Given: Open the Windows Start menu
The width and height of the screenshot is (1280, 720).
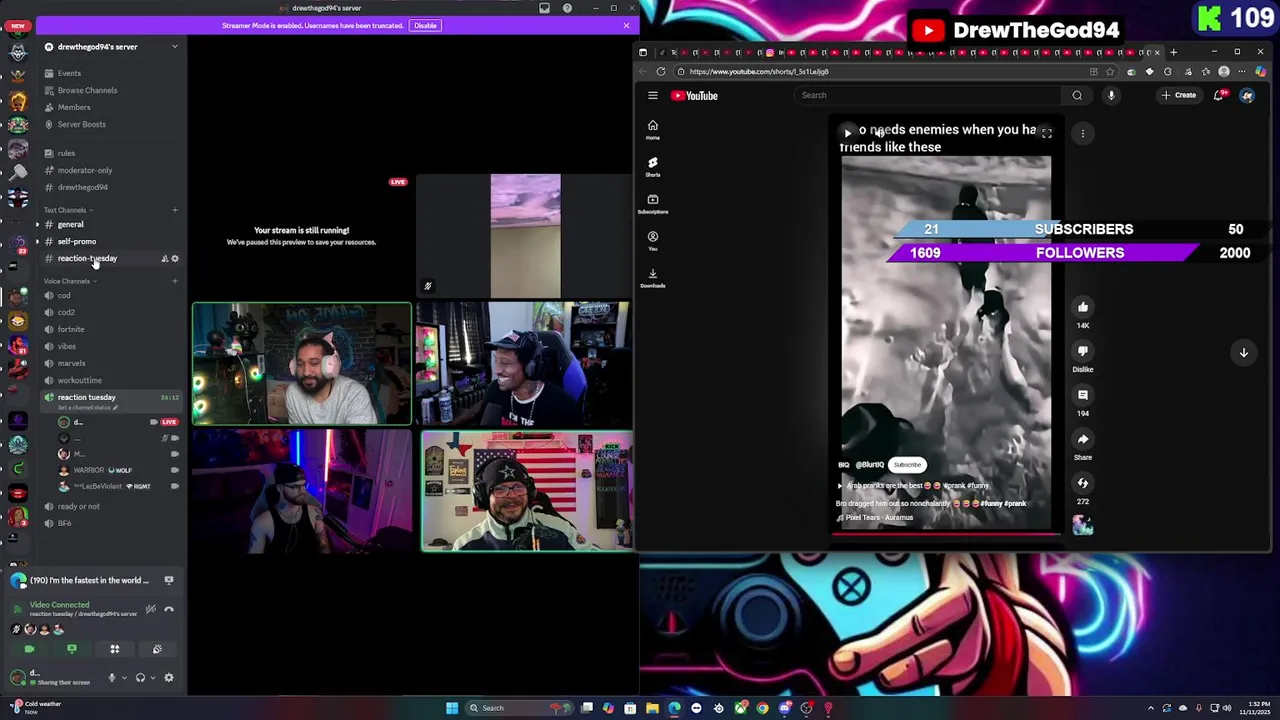Looking at the screenshot, I should pos(452,708).
